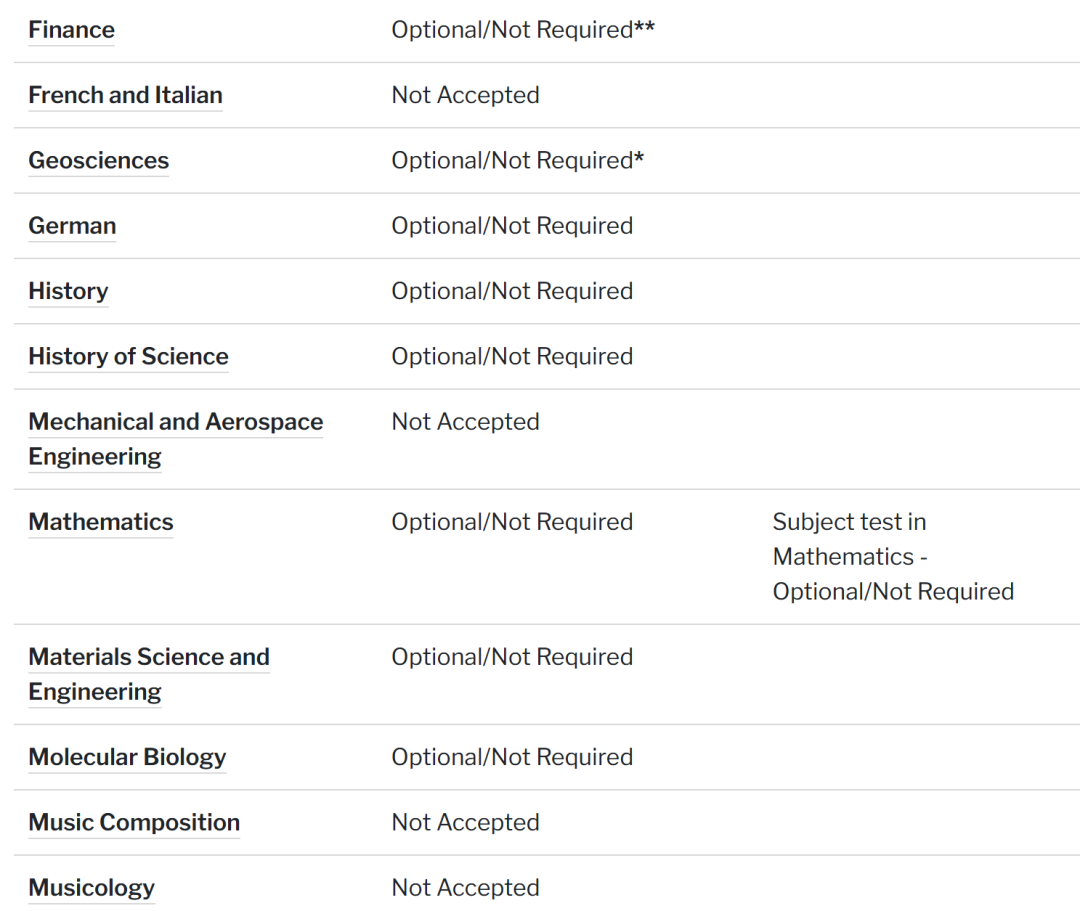The width and height of the screenshot is (1080, 911).
Task: Click Finance's Optional/Not Required** status text
Action: [523, 30]
